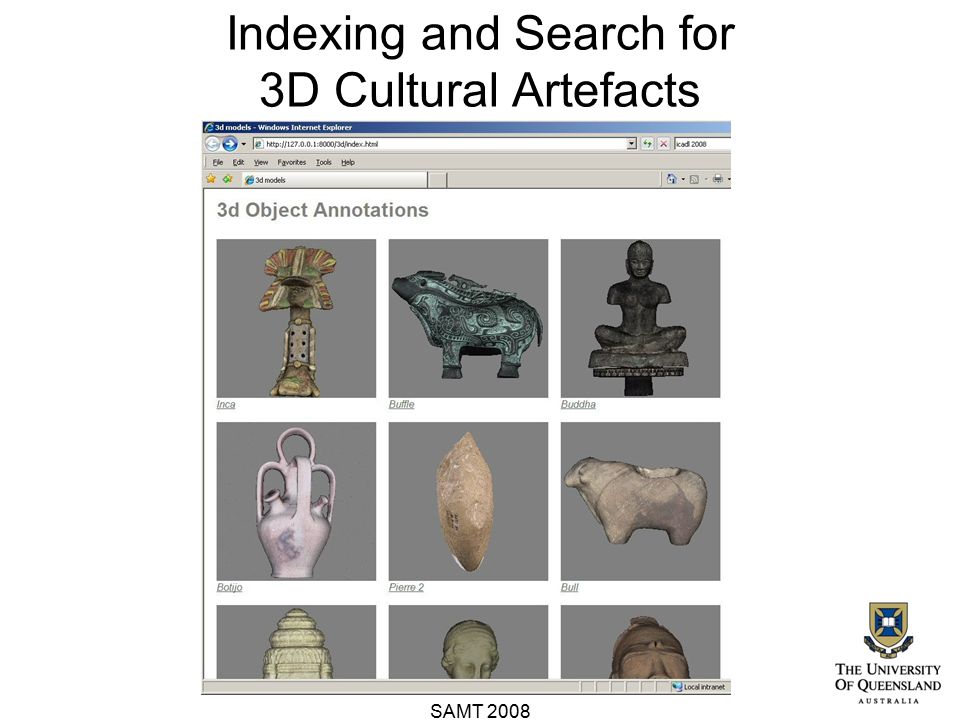Screen dimensions: 960x720
Task: Open the File menu
Action: [218, 162]
